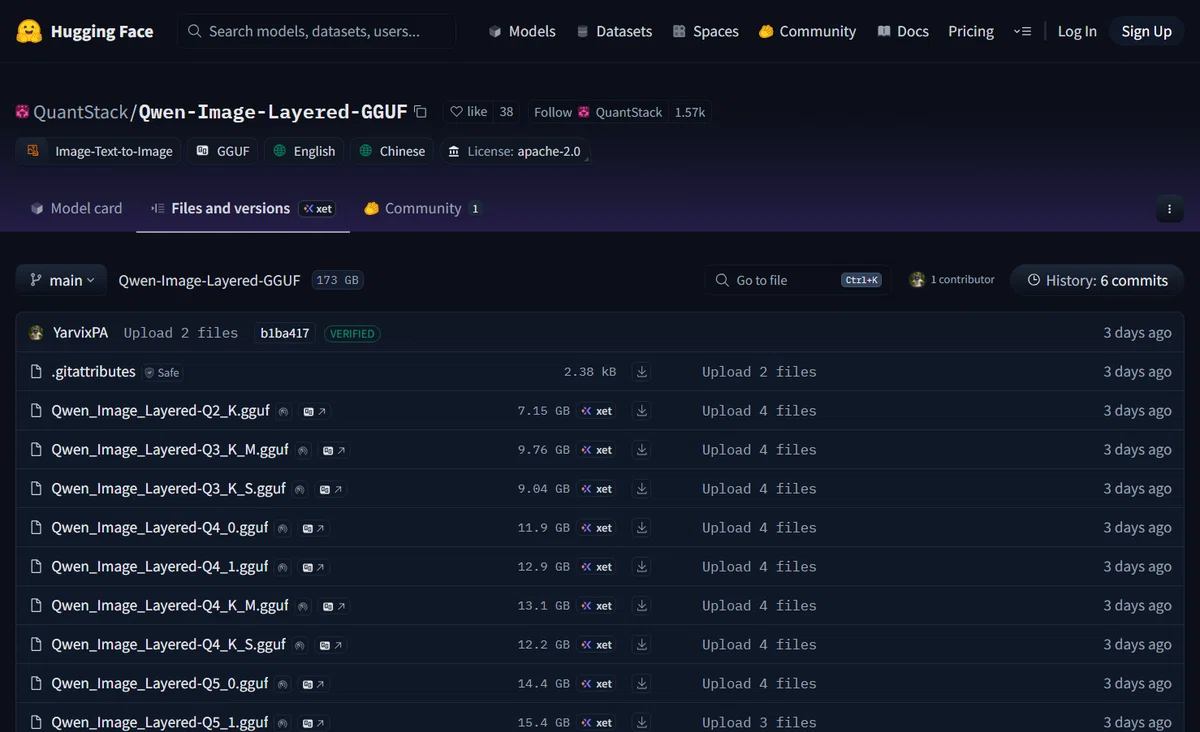Follow QuantStack button

click(x=598, y=112)
